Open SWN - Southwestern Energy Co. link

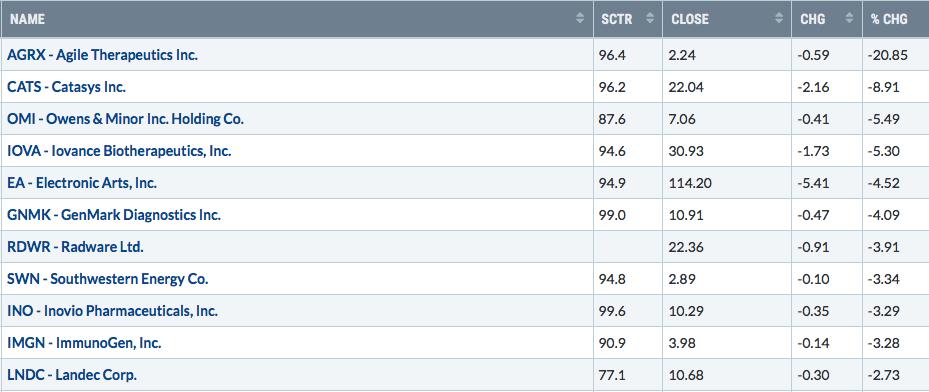click(x=108, y=279)
